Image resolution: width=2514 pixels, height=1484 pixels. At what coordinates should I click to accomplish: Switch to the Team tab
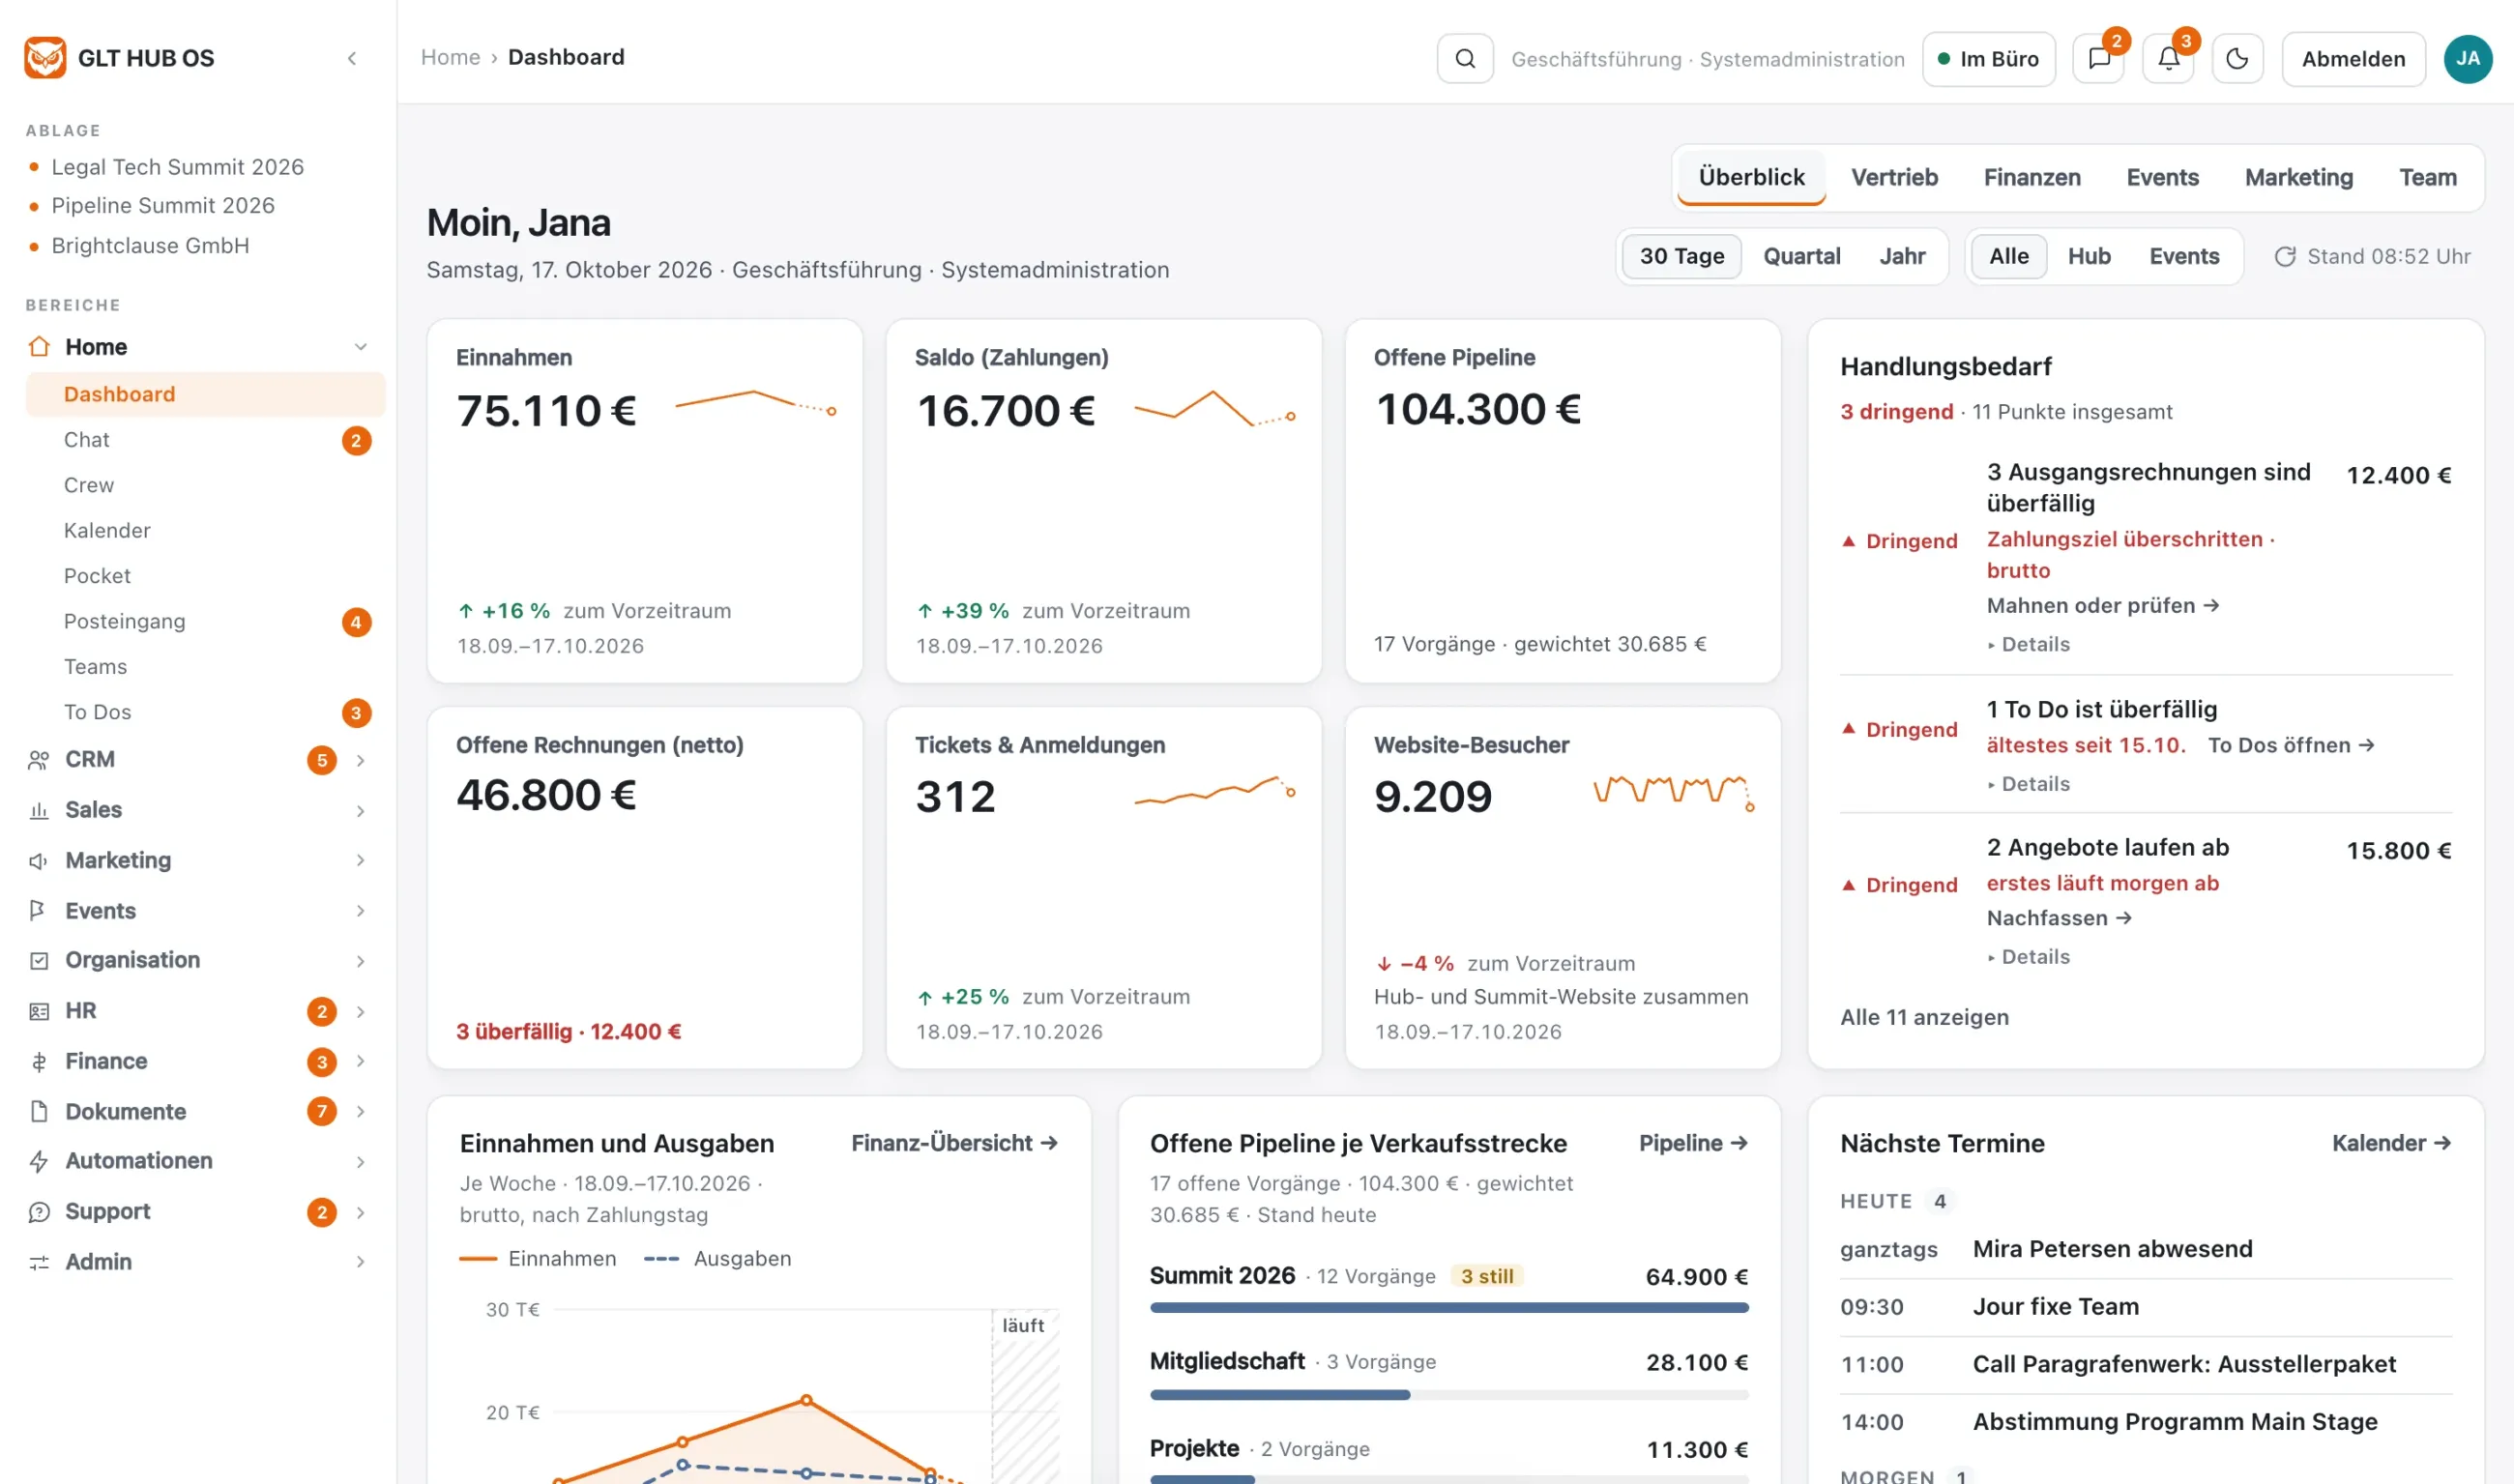coord(2427,178)
